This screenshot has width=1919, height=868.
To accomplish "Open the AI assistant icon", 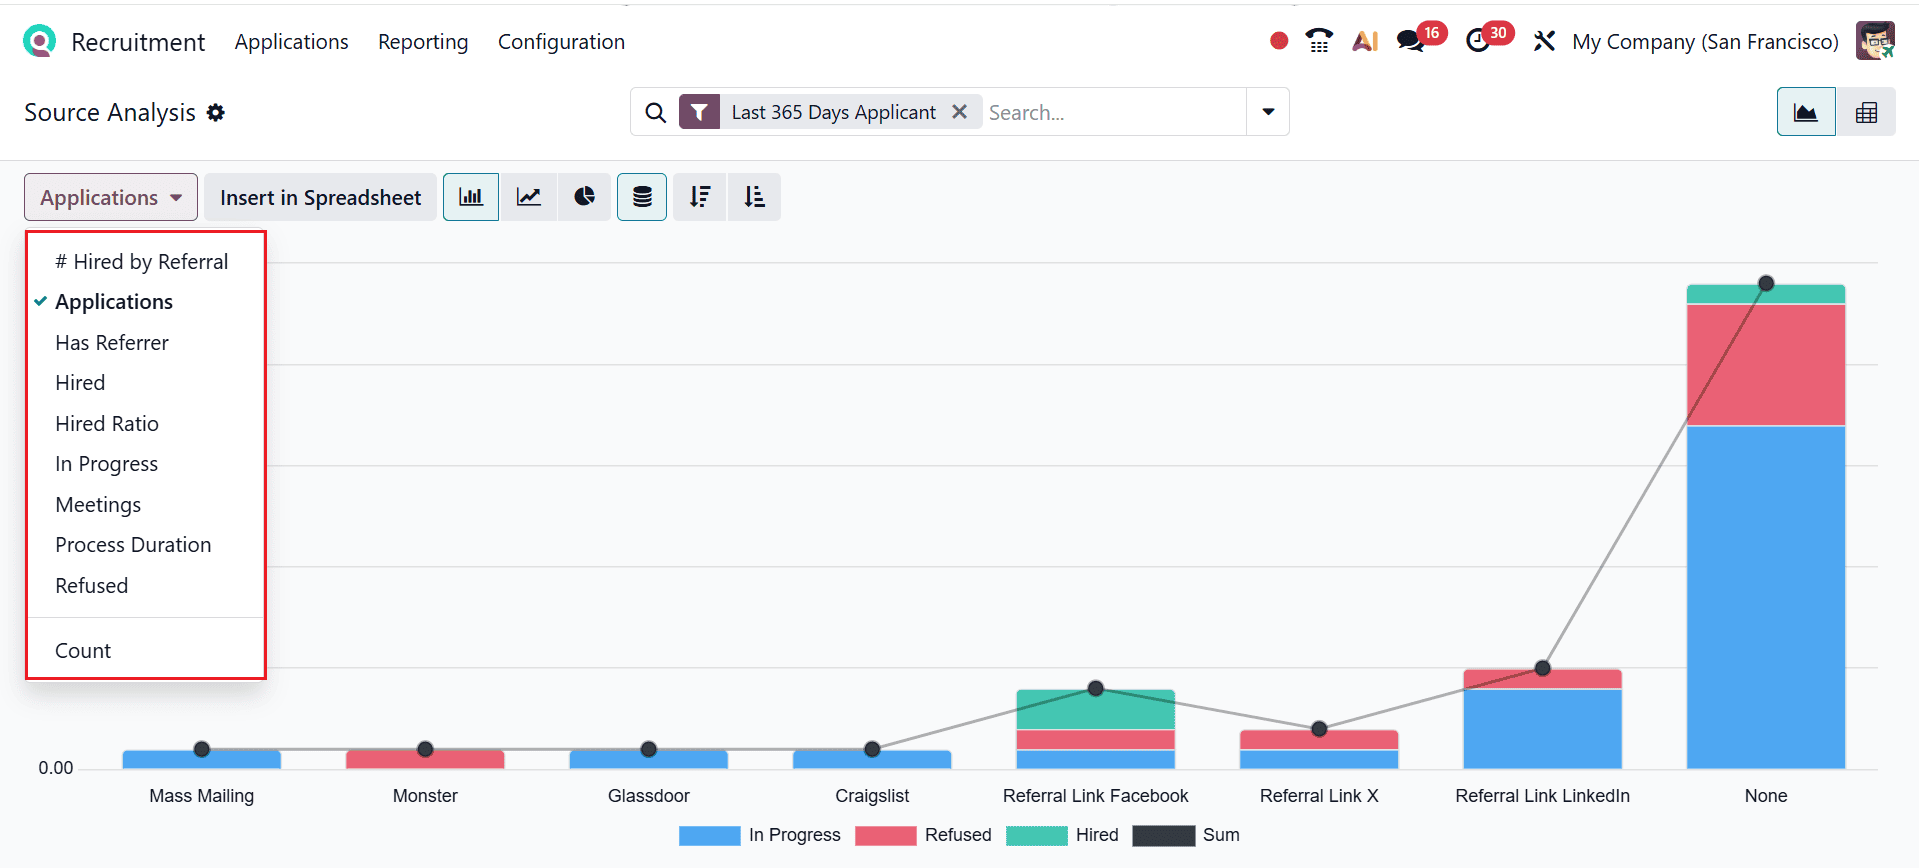I will coord(1365,41).
